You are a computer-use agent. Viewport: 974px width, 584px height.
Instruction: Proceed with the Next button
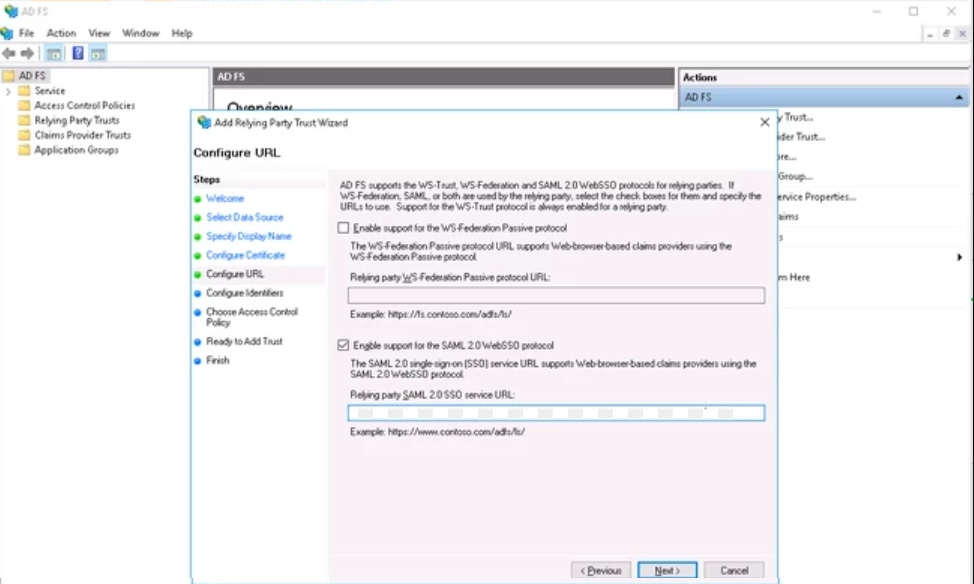[x=667, y=570]
